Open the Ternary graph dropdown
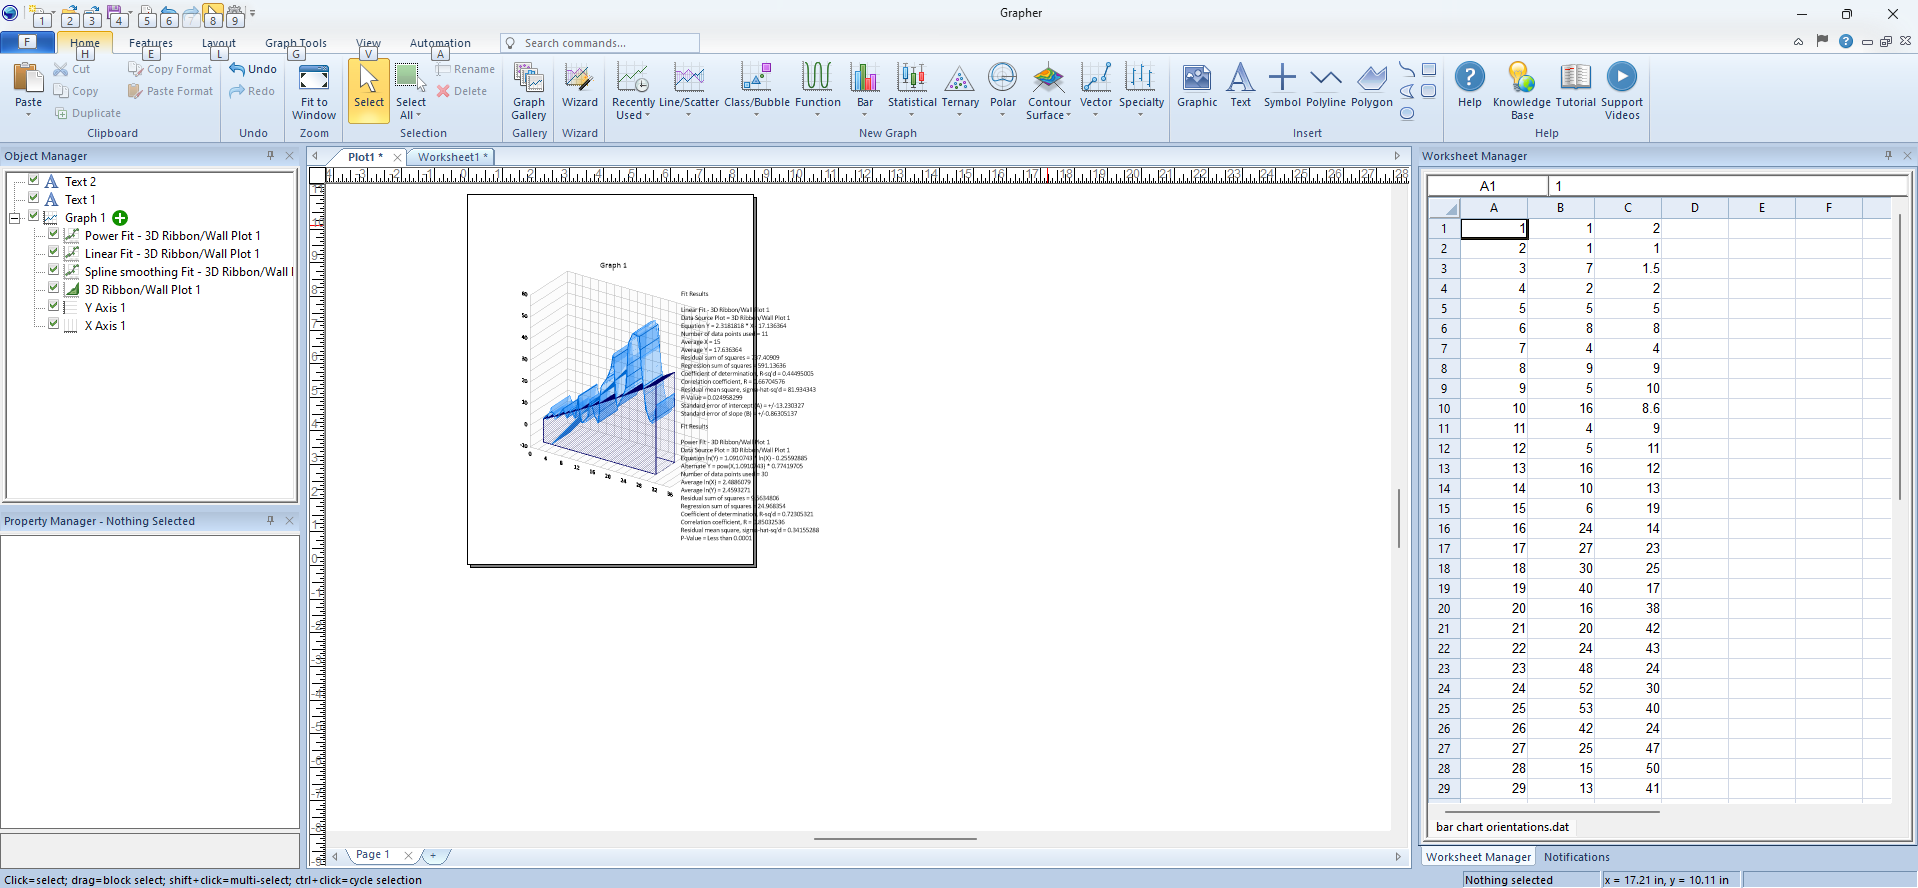The image size is (1918, 888). [960, 91]
